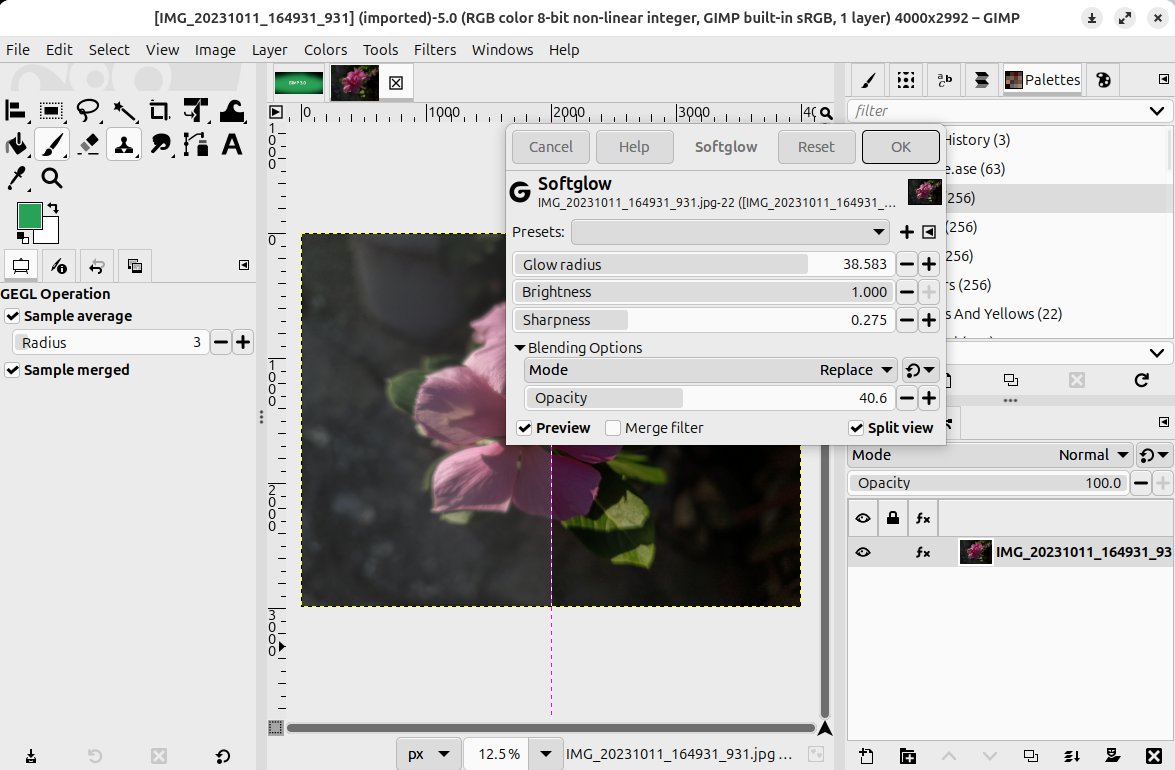This screenshot has width=1175, height=770.
Task: Open the Filters menu
Action: point(434,49)
